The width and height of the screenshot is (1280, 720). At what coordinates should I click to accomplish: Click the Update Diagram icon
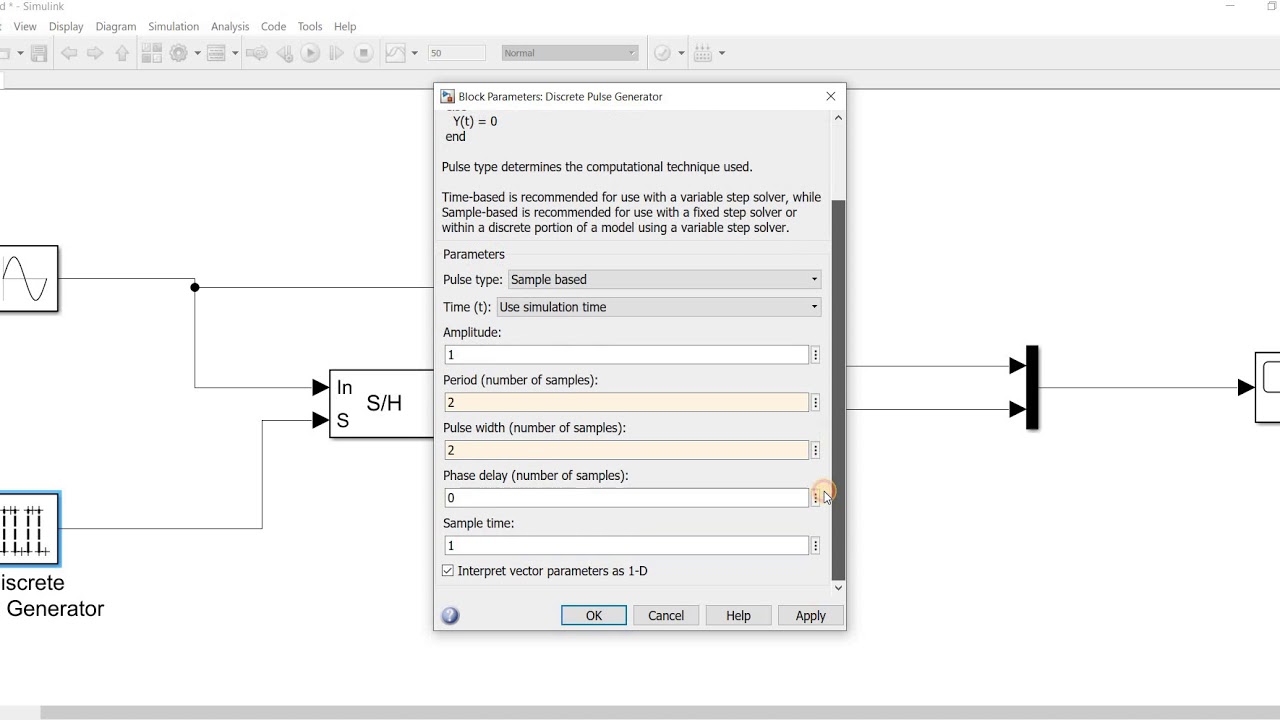click(257, 53)
